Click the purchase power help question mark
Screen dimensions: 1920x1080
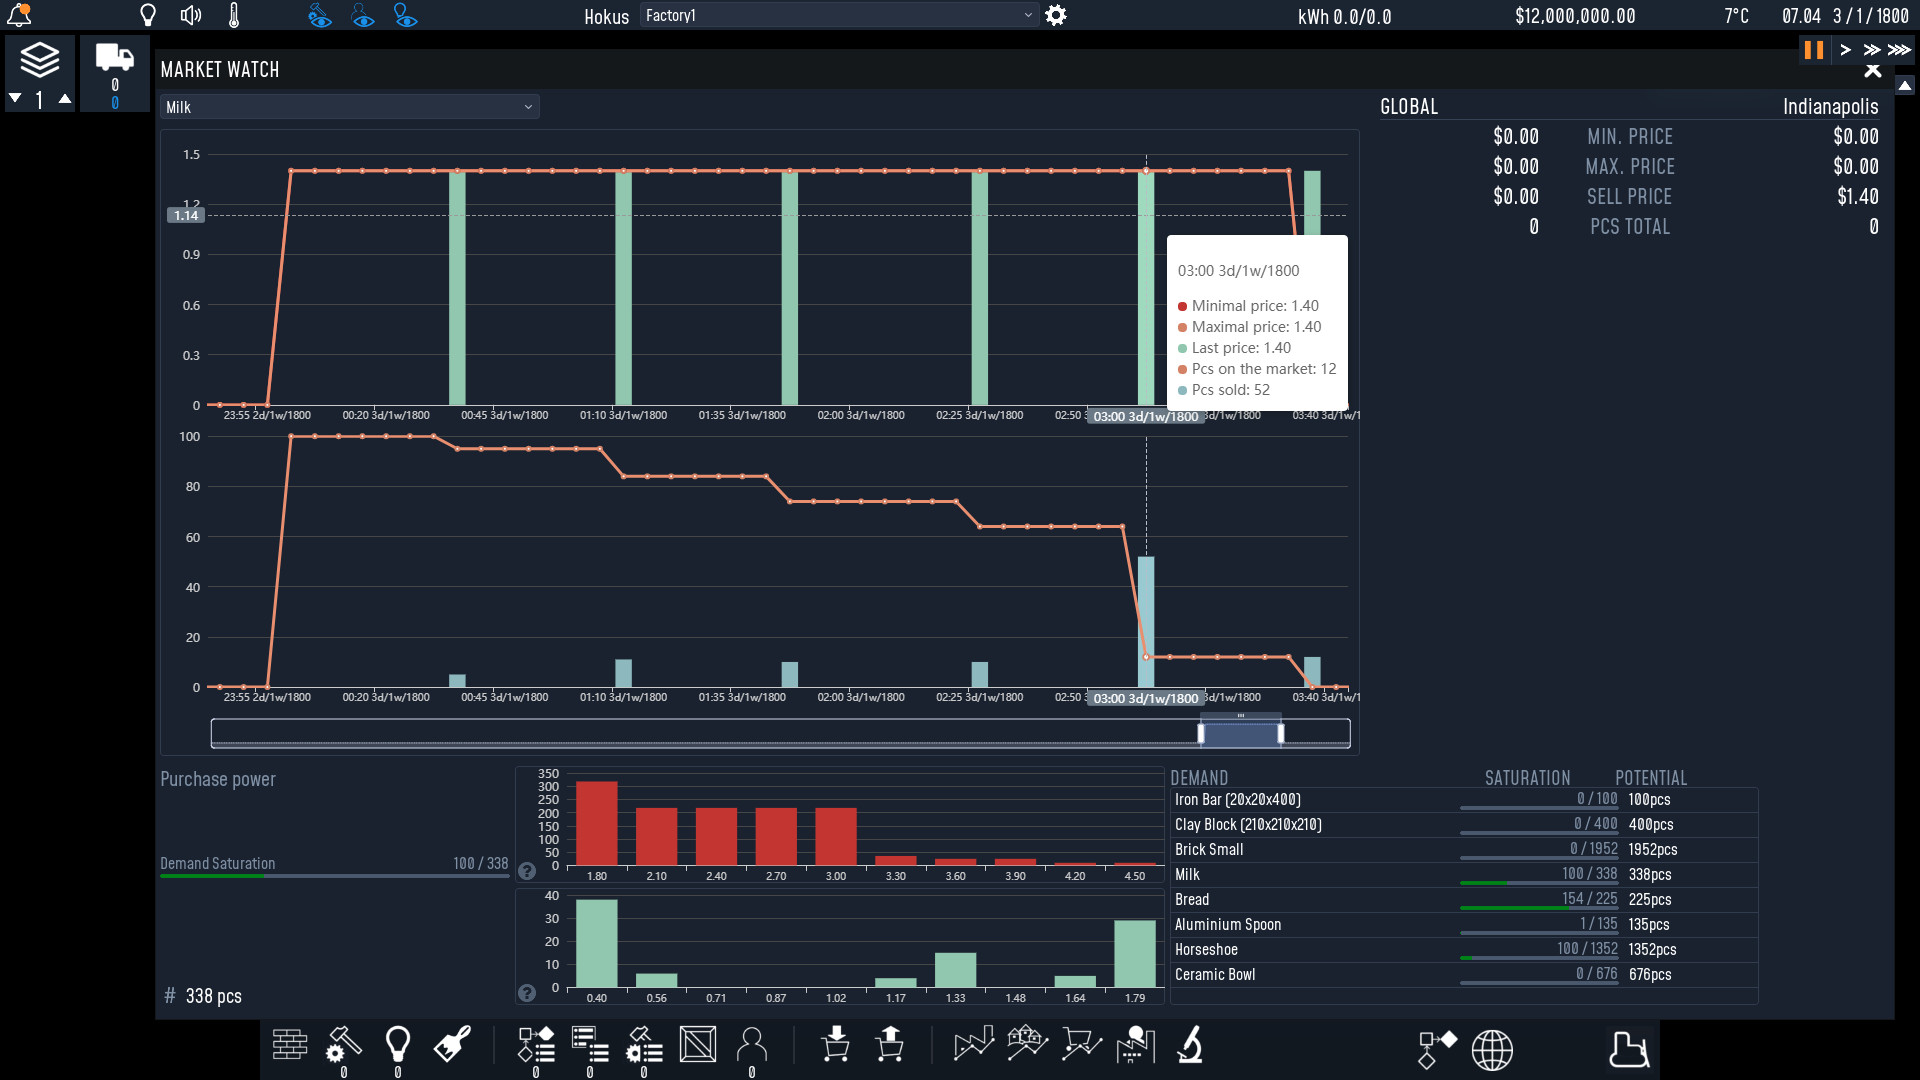(x=528, y=871)
